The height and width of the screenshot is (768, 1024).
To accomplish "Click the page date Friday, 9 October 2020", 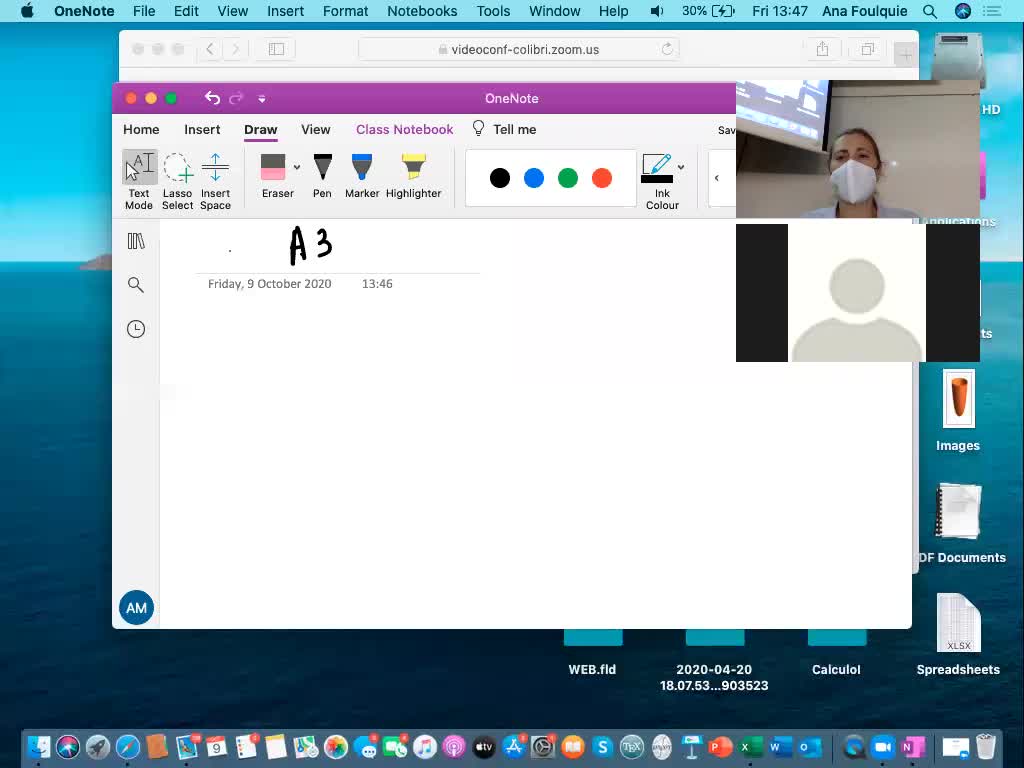I will click(x=270, y=283).
